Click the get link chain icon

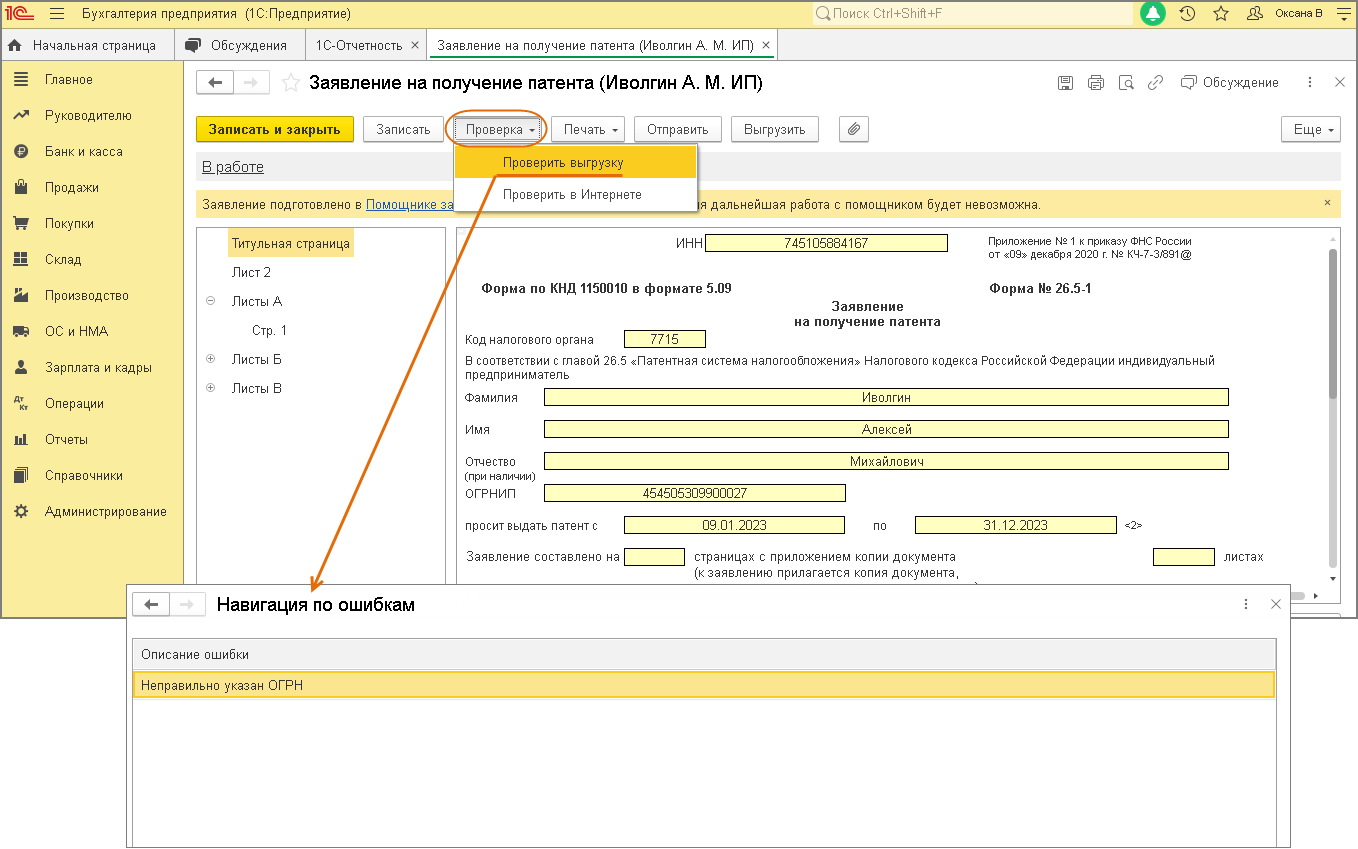(1155, 83)
